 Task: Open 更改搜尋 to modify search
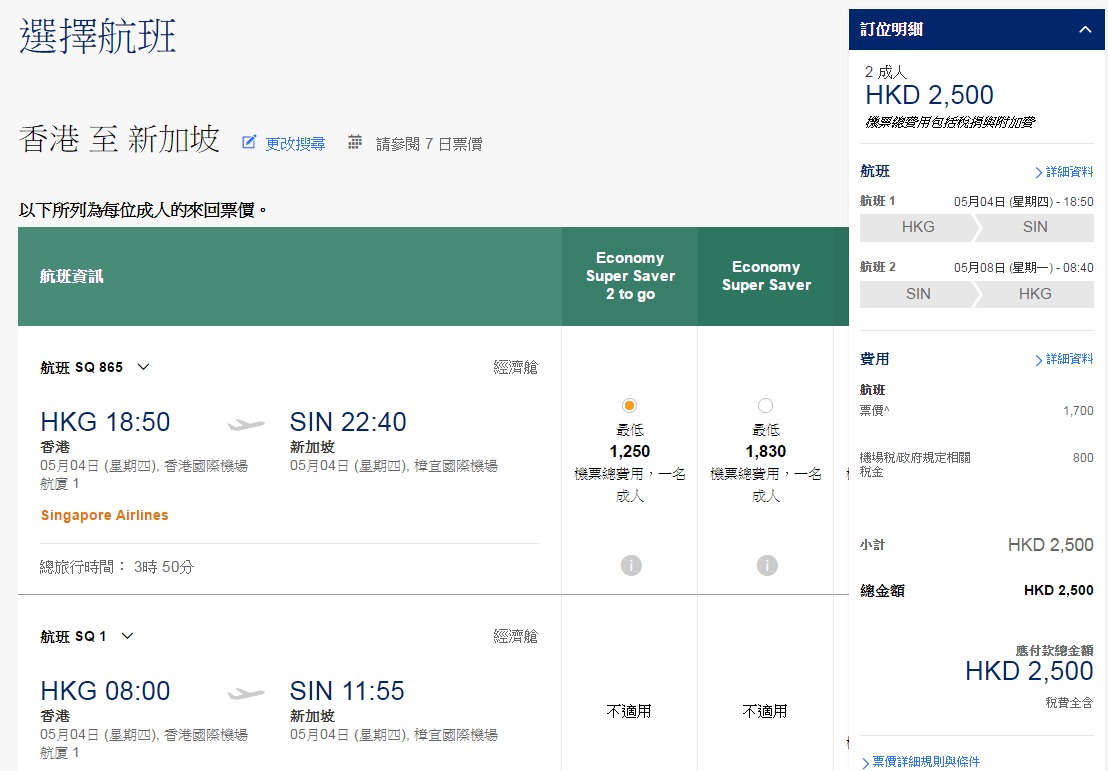click(x=295, y=144)
